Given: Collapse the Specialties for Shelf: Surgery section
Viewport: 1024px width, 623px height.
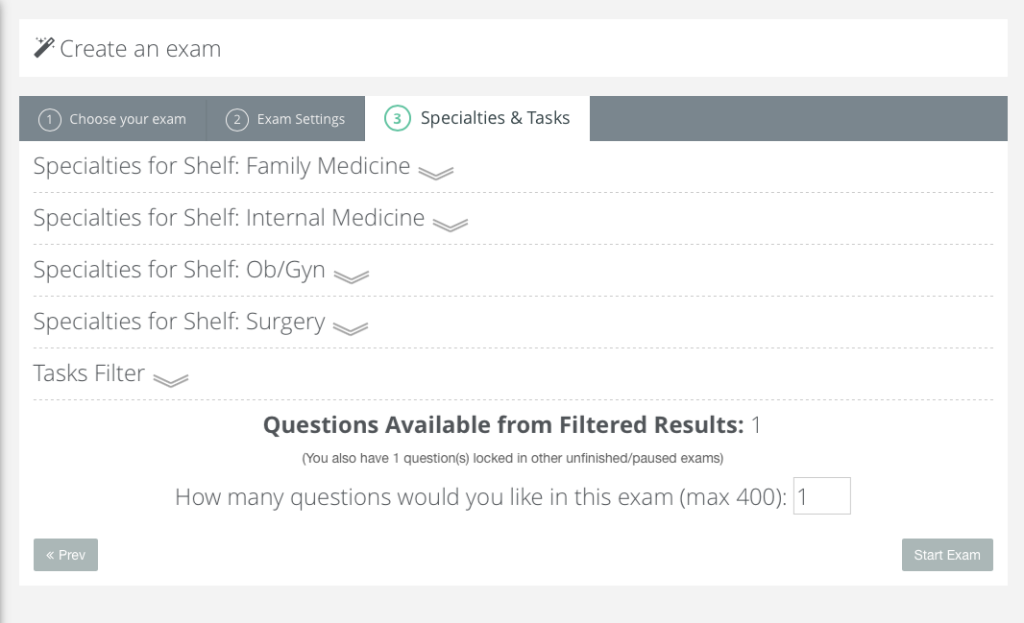Looking at the screenshot, I should (180, 322).
